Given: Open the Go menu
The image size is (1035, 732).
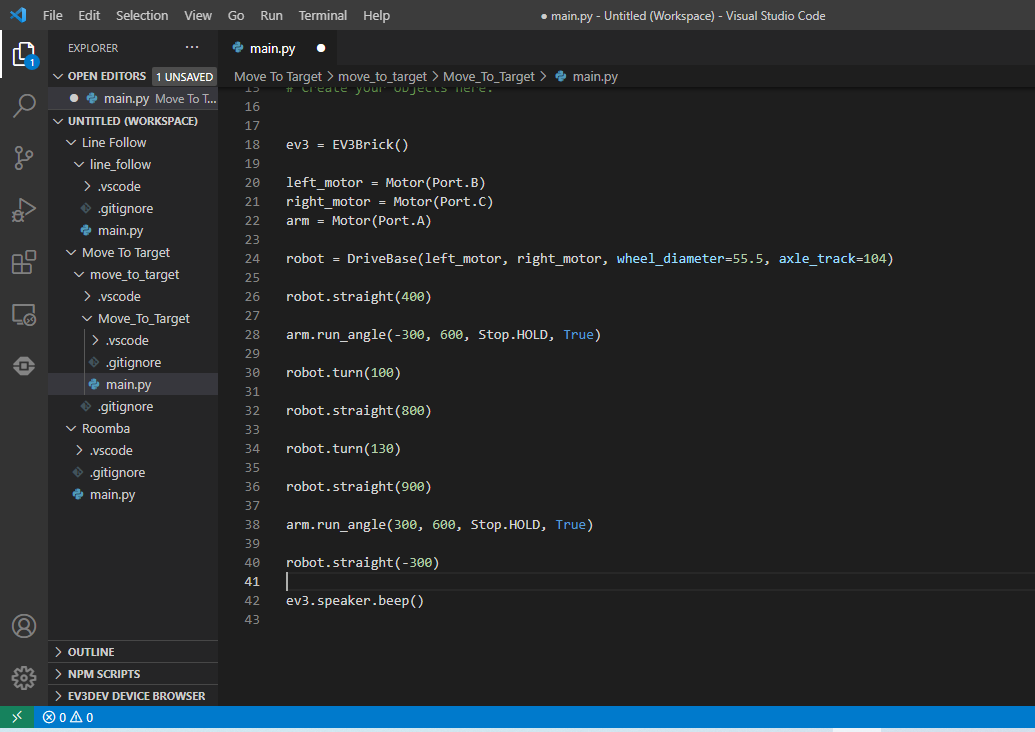Looking at the screenshot, I should [x=236, y=15].
